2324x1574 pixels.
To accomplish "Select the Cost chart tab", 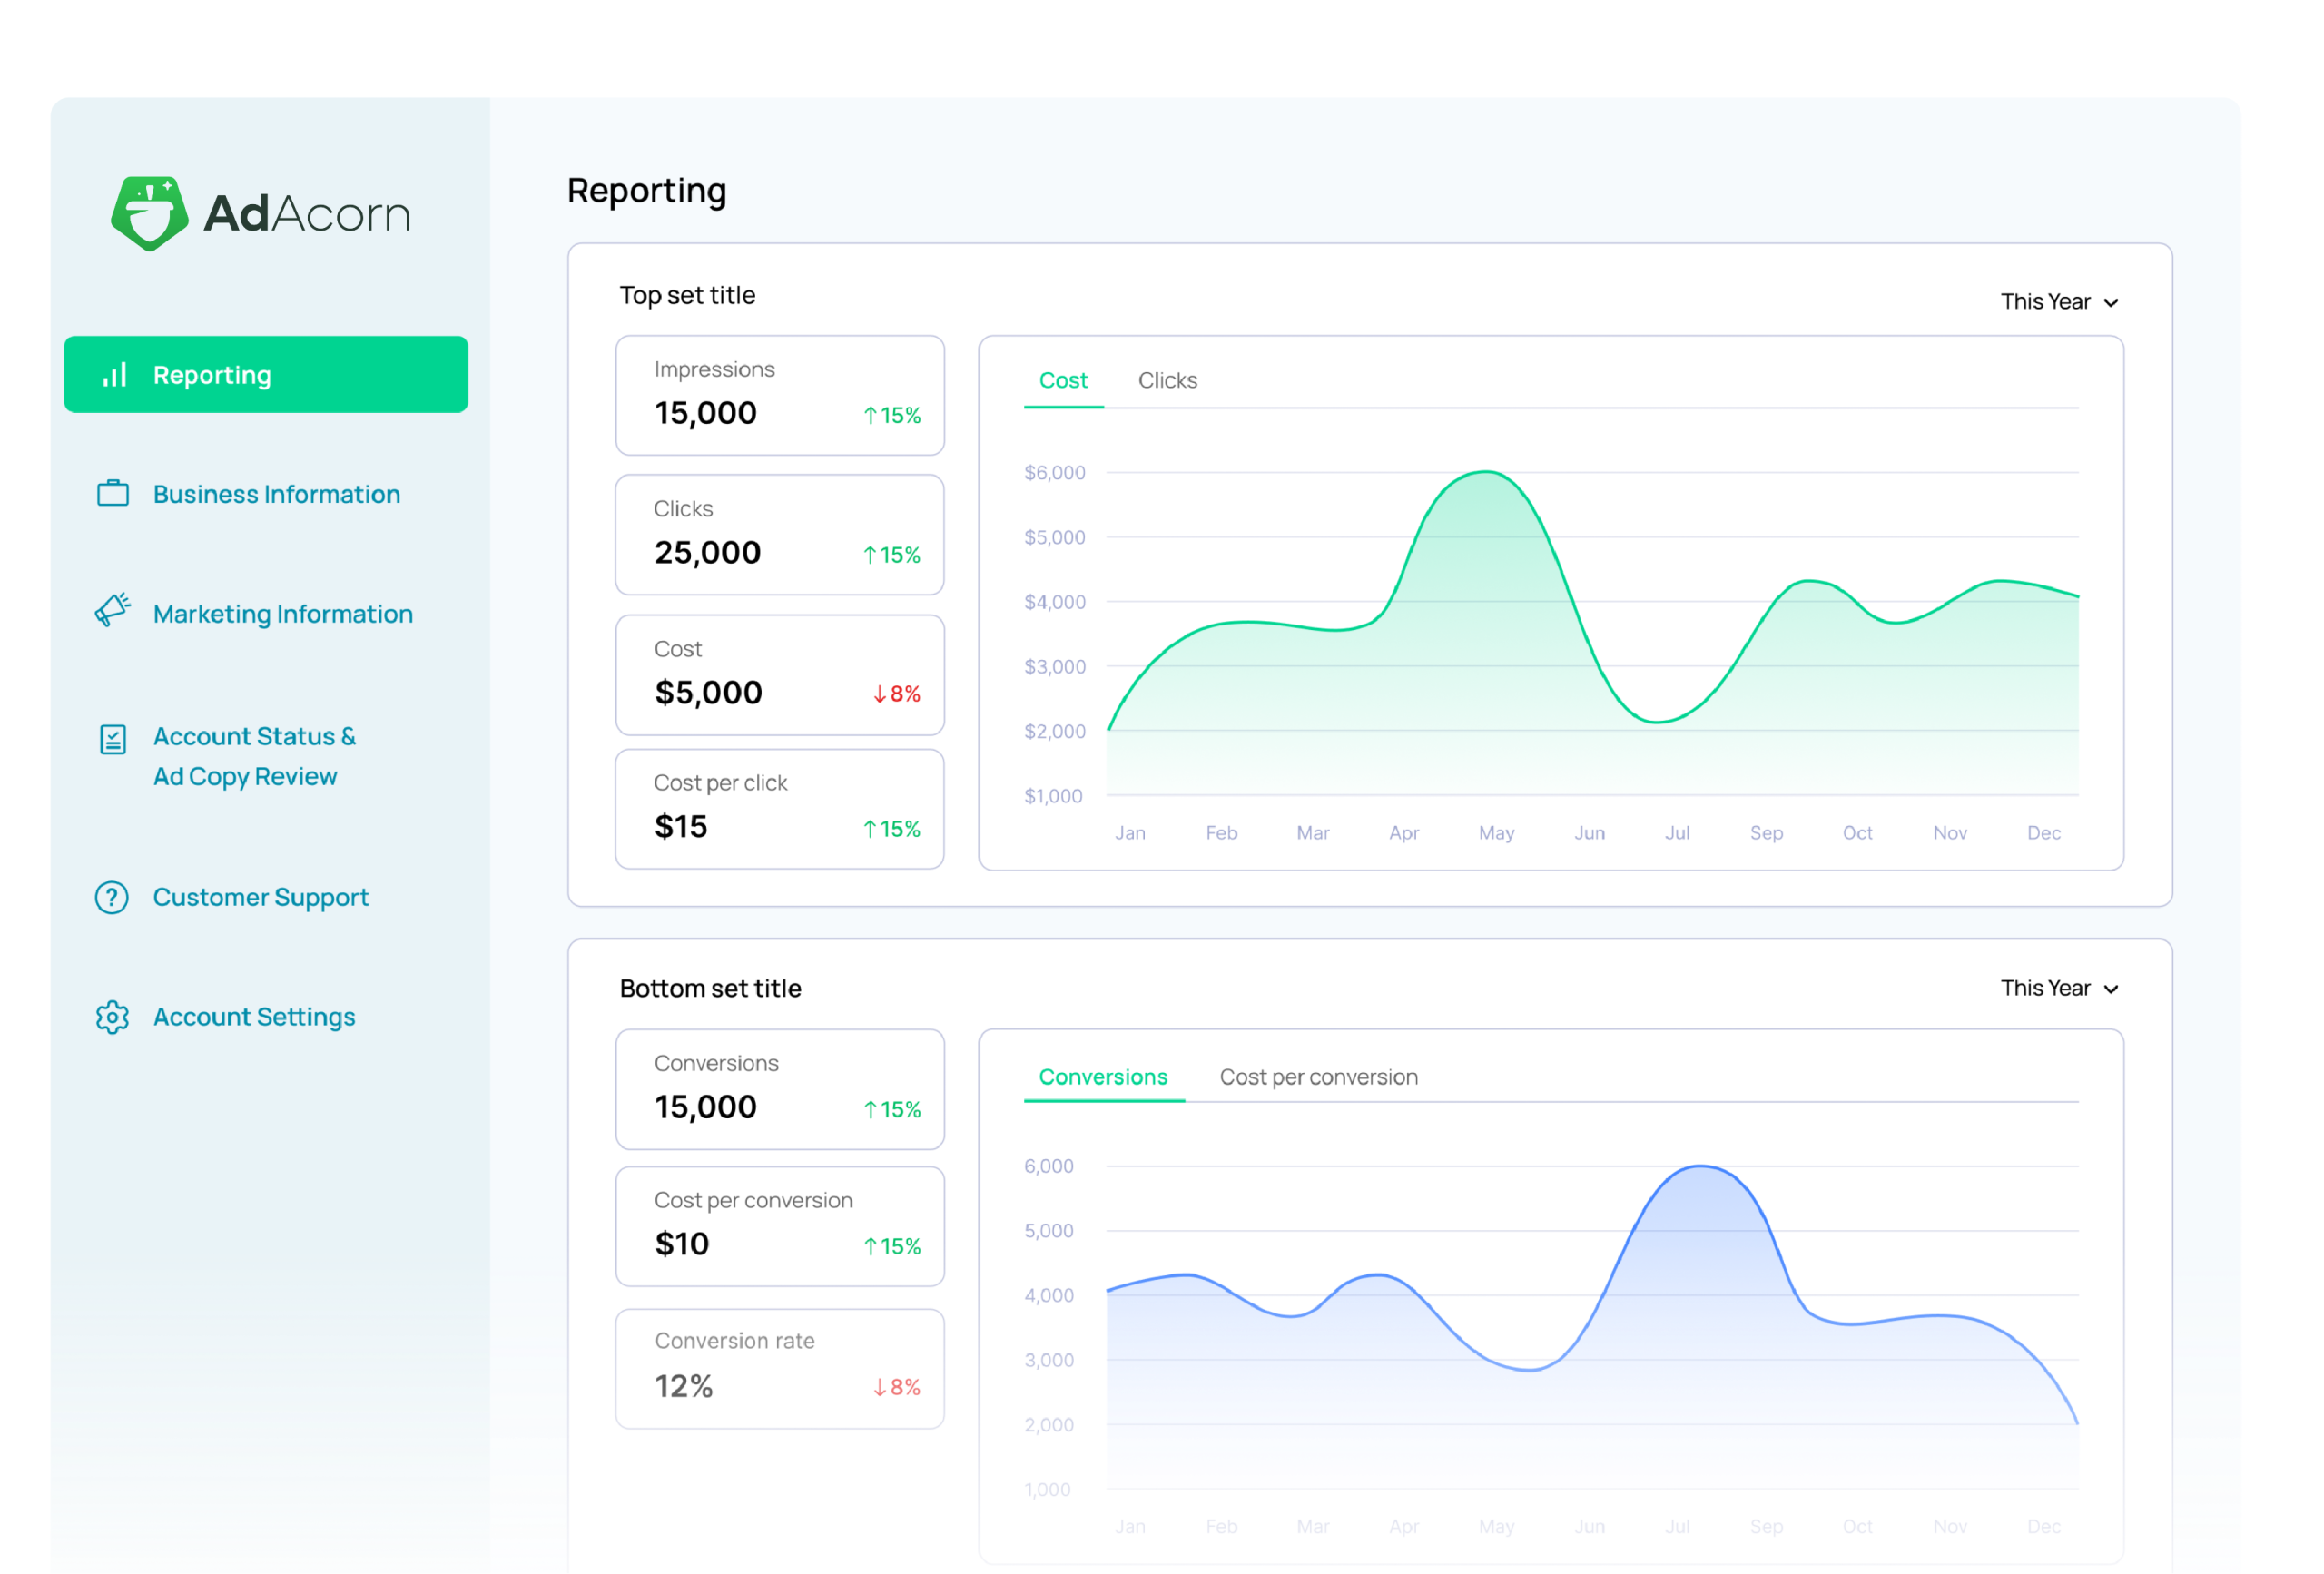I will pyautogui.click(x=1062, y=380).
